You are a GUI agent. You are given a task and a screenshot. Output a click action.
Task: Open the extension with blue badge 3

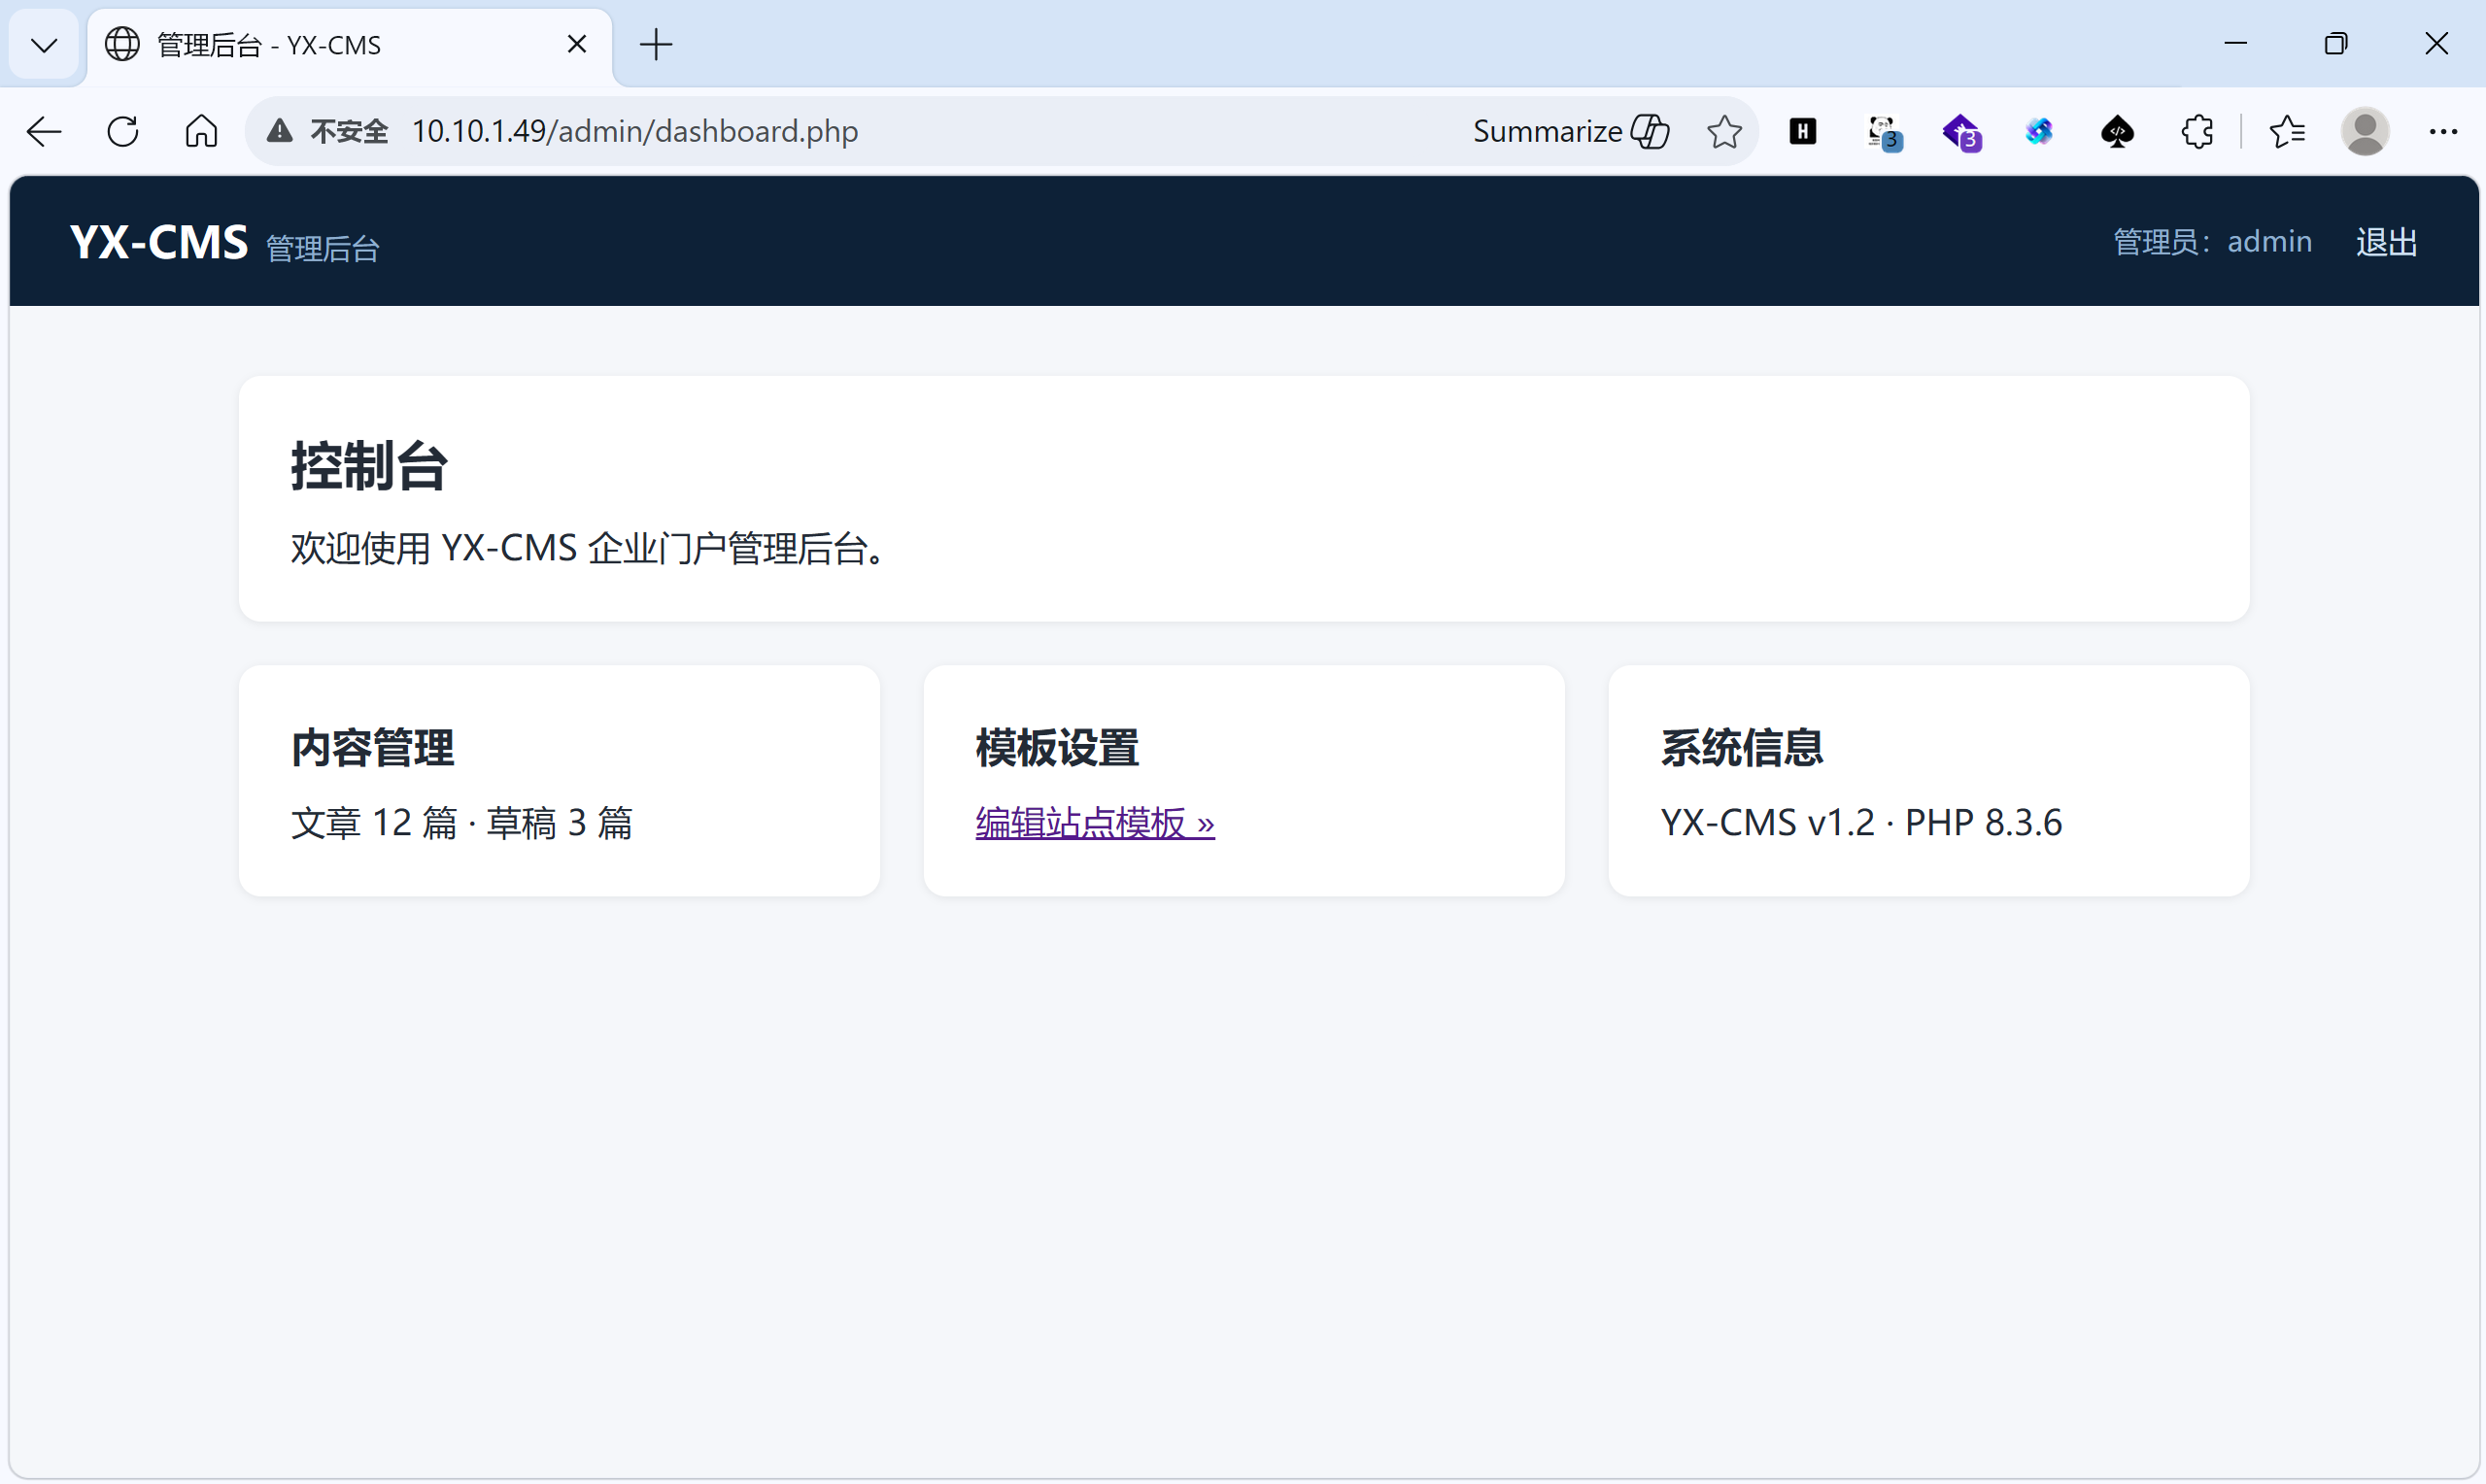[x=1884, y=133]
